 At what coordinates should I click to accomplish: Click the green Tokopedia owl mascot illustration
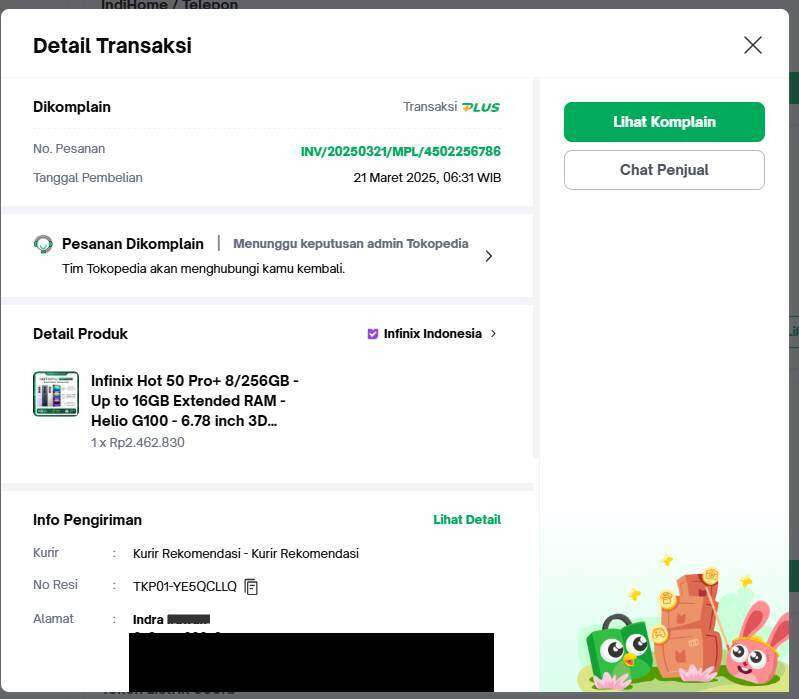coord(619,648)
